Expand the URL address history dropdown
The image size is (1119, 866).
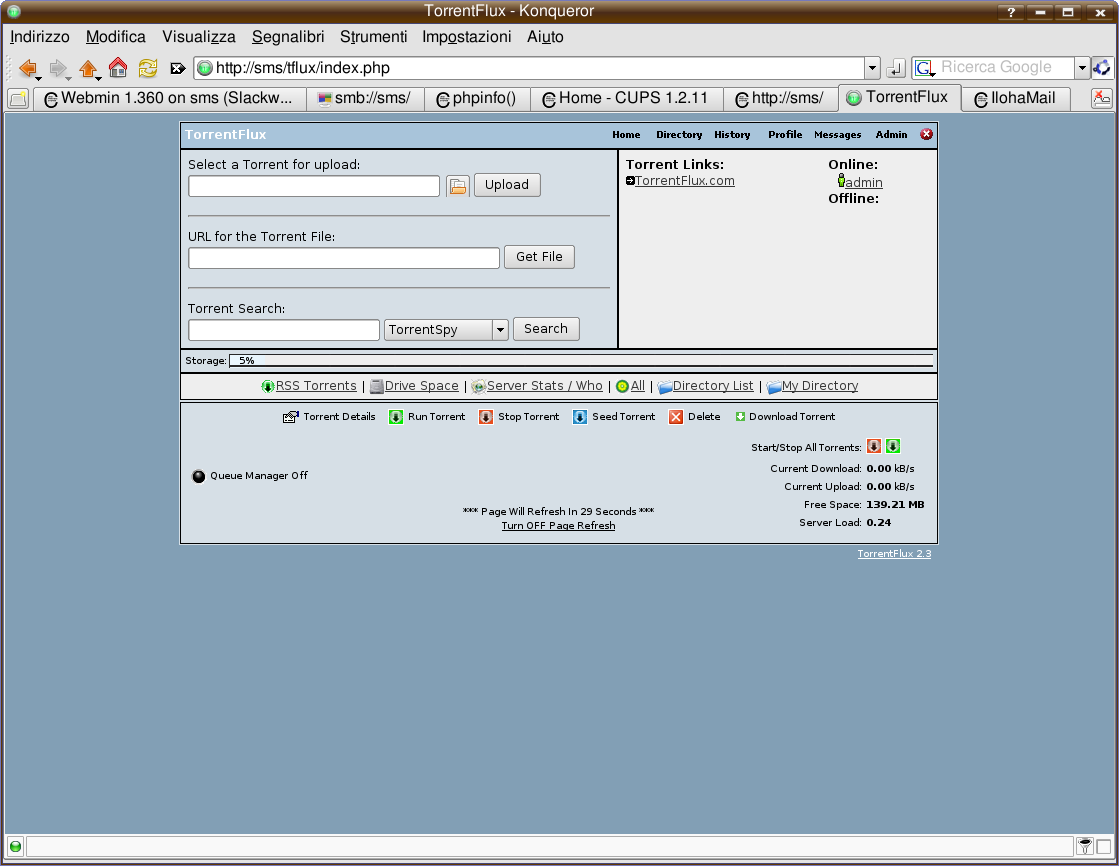(x=872, y=68)
